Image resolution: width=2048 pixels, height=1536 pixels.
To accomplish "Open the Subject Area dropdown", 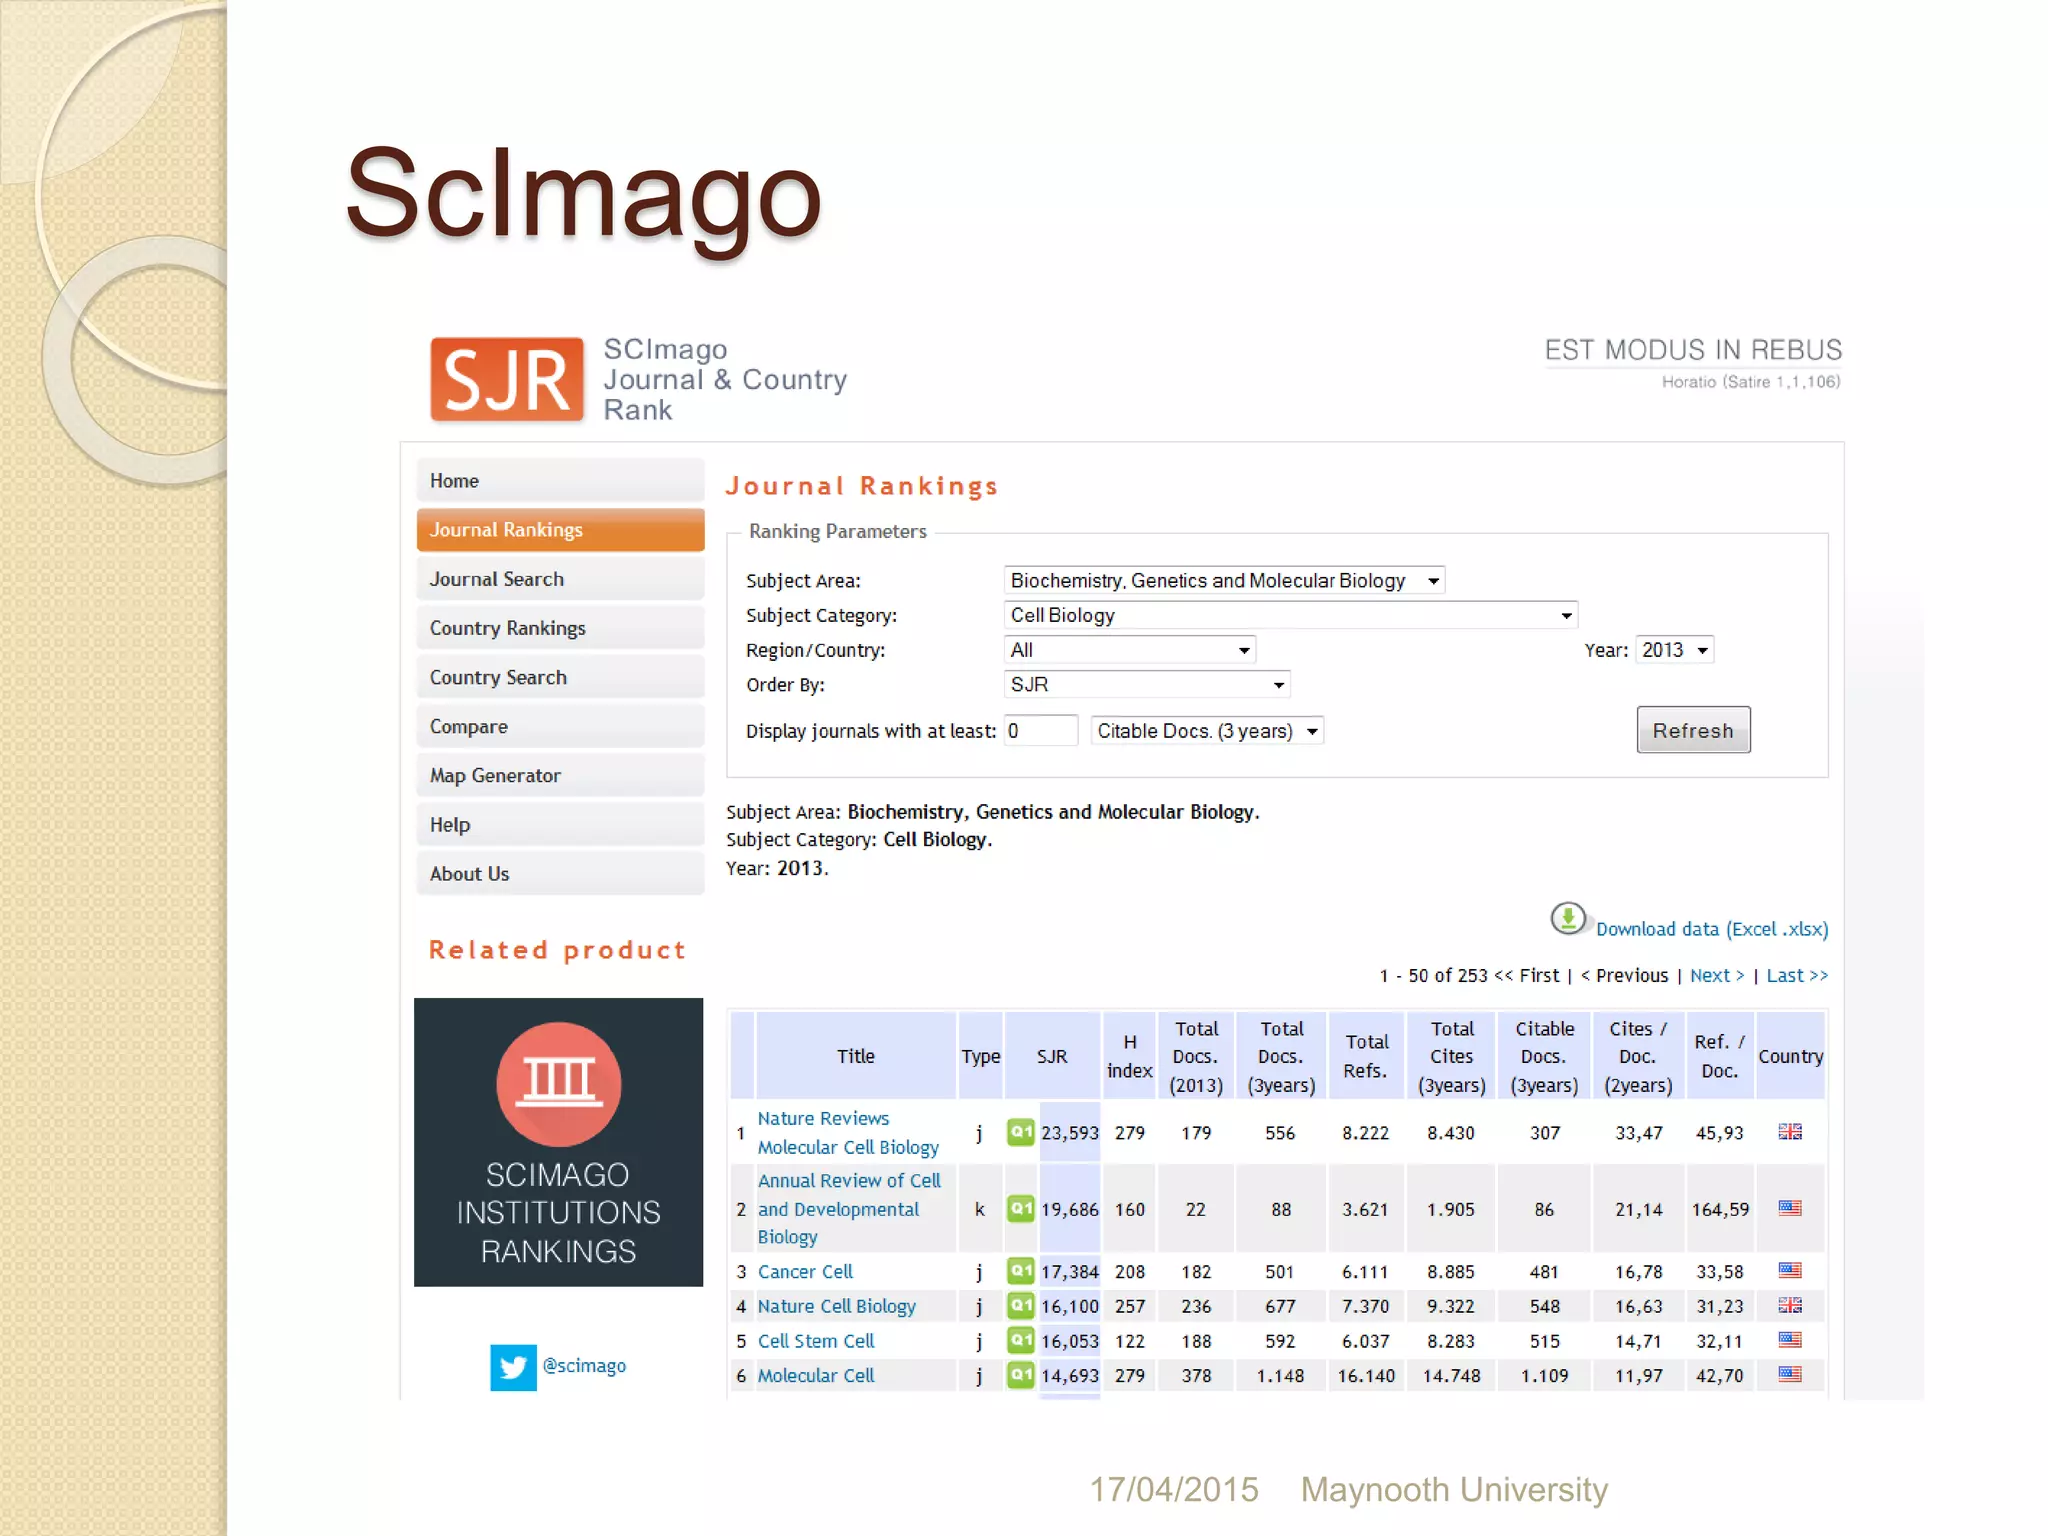I will tap(1224, 580).
